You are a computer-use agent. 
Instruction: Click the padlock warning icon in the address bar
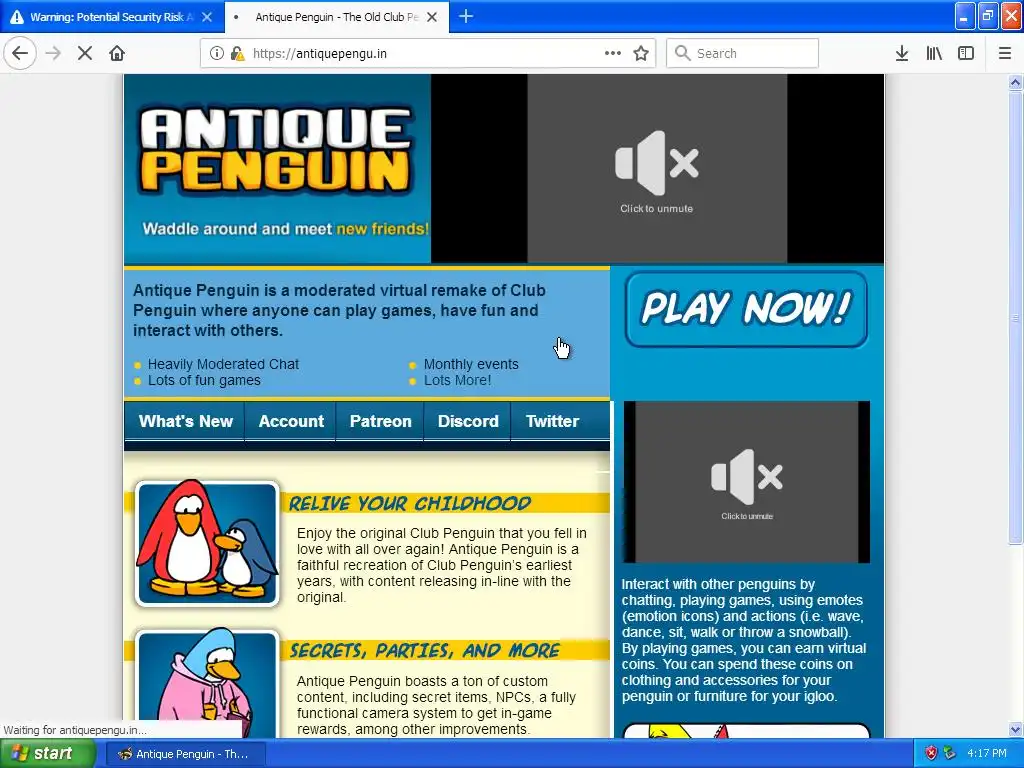click(238, 53)
